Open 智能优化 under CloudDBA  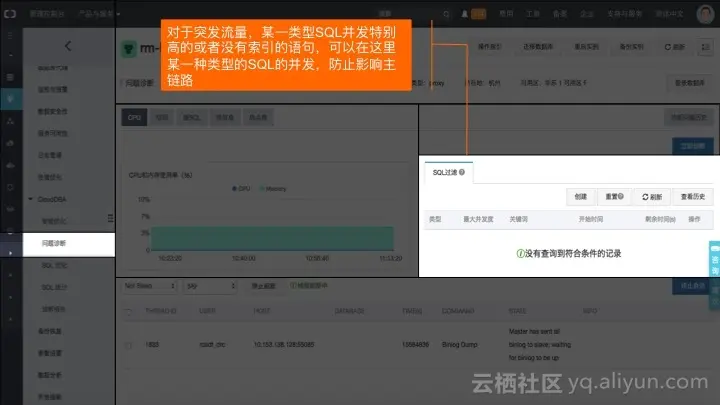tap(54, 221)
